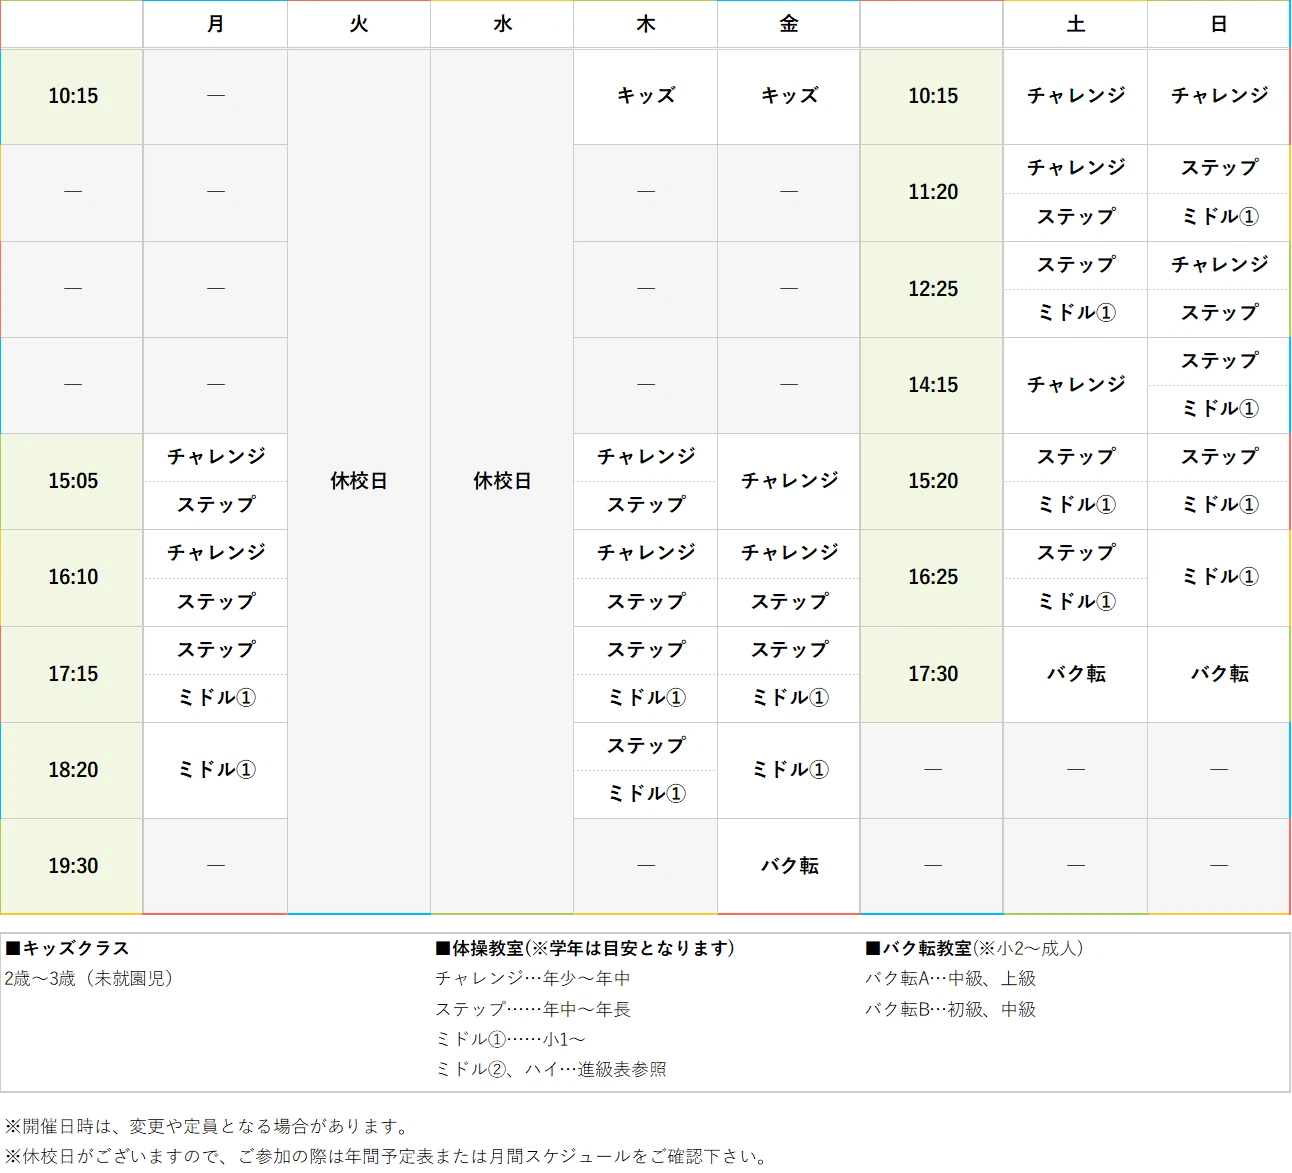Click Monday's 18:20 ミドル① class cell
Screen dimensions: 1292x1173
215,770
